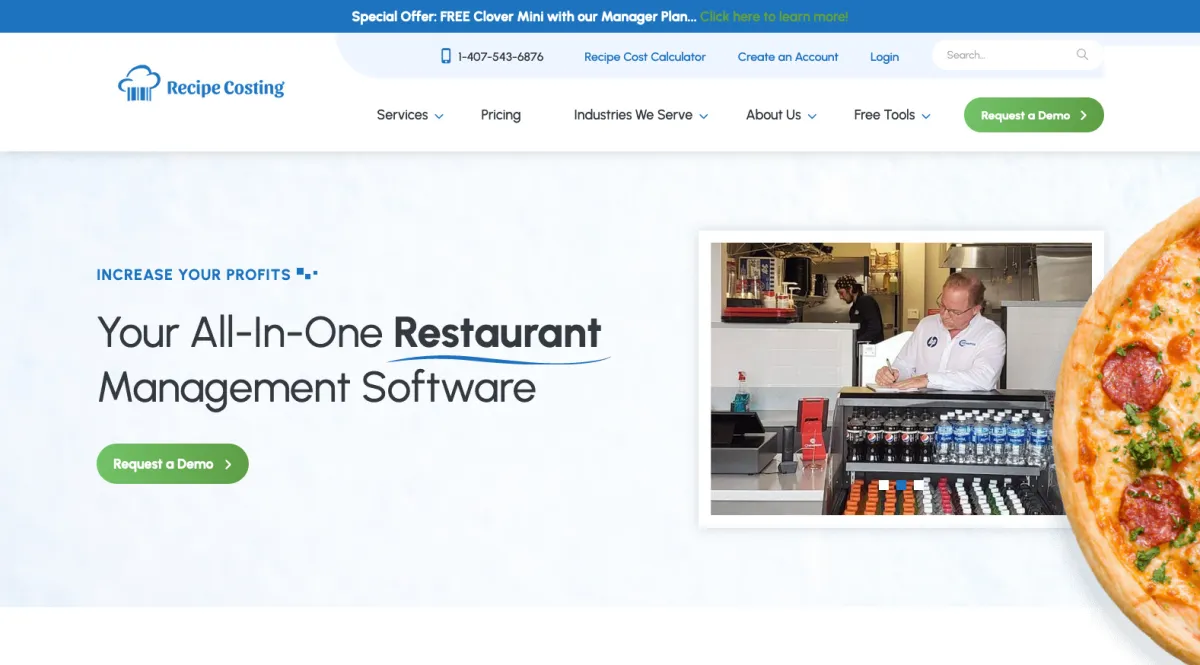
Task: Click the hero Request a Demo button
Action: (172, 464)
